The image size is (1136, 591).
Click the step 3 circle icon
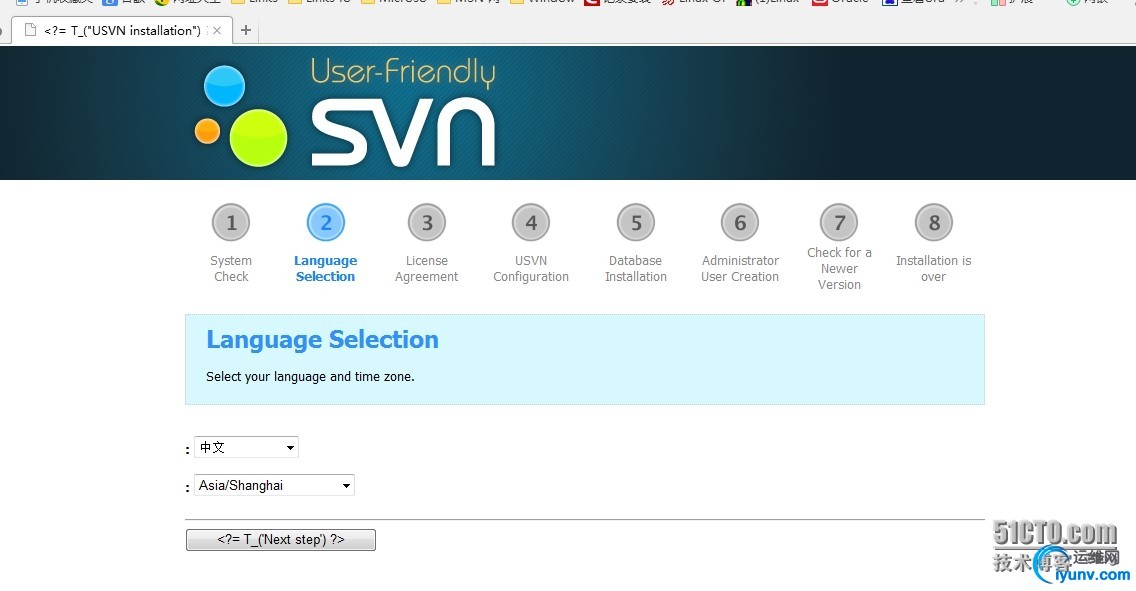[x=427, y=222]
